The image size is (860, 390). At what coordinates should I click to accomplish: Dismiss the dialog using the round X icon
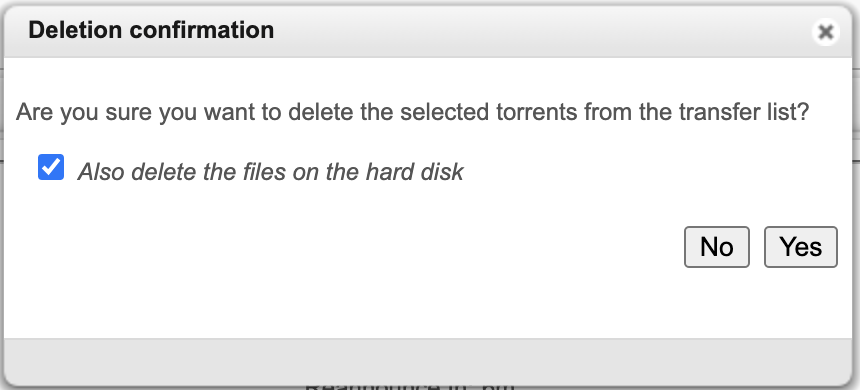click(825, 32)
